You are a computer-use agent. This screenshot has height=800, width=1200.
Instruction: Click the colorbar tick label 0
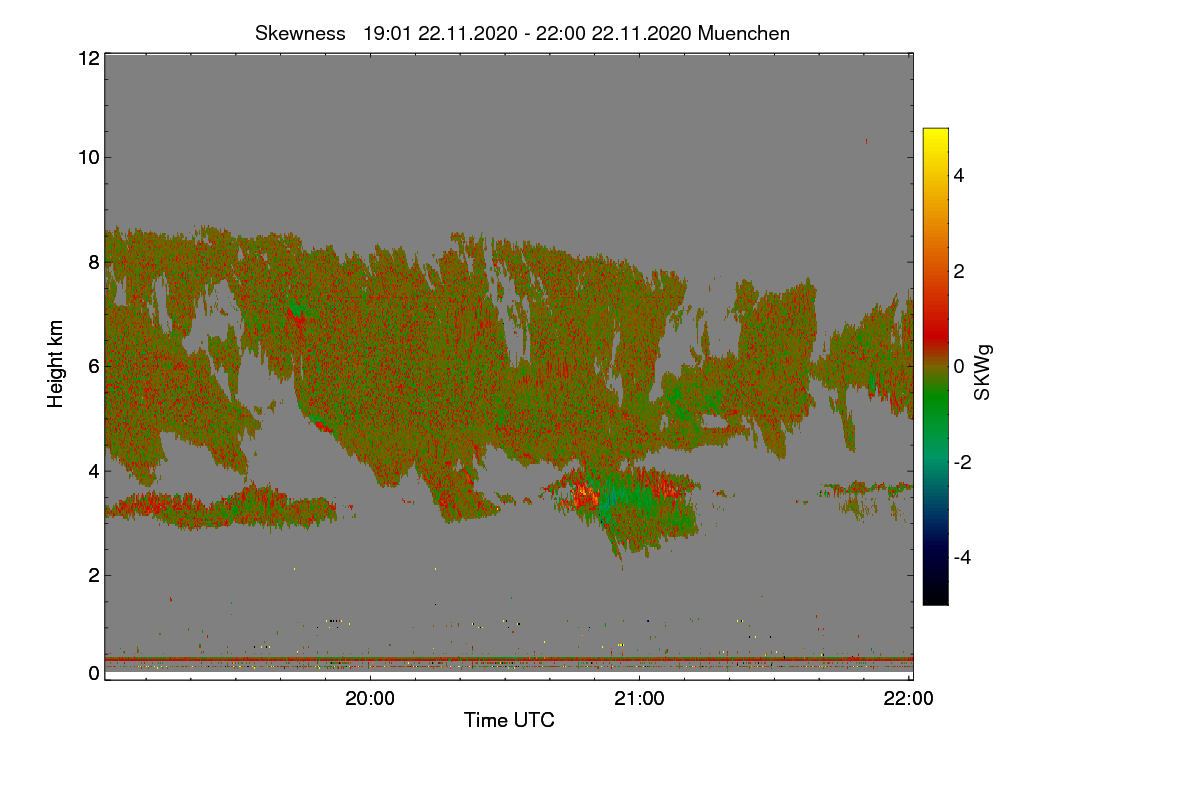[959, 366]
